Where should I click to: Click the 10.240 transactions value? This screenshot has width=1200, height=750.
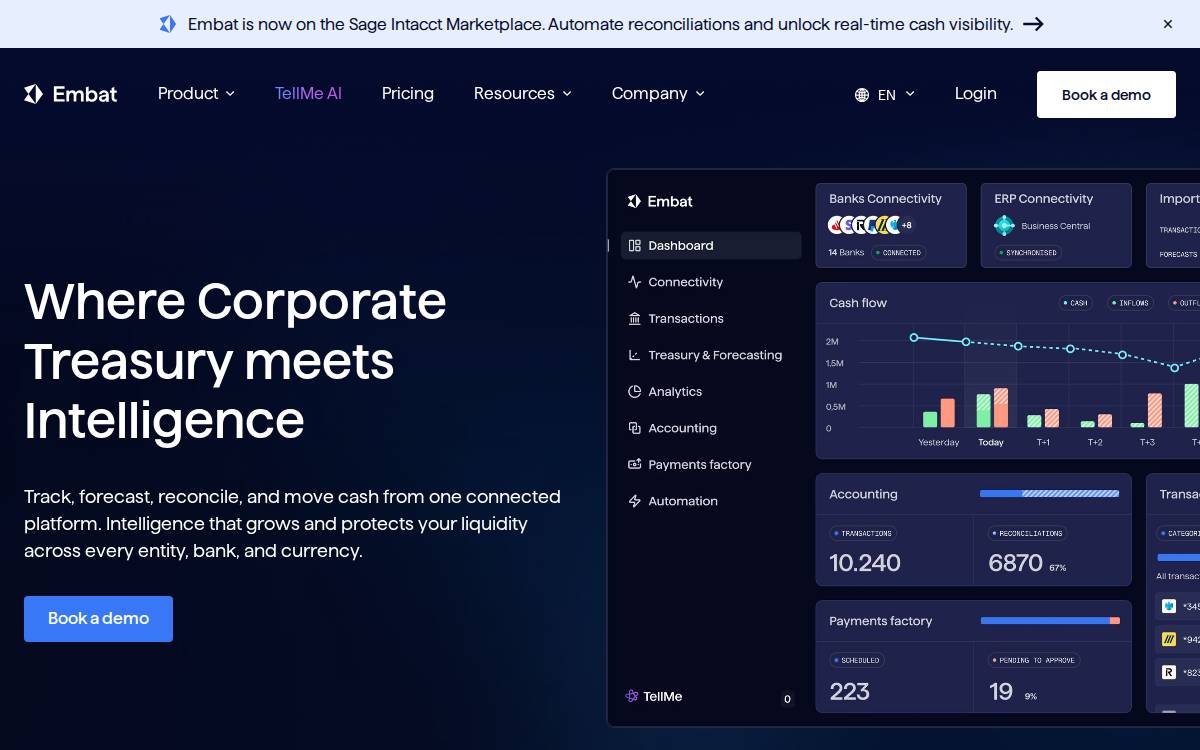click(865, 563)
